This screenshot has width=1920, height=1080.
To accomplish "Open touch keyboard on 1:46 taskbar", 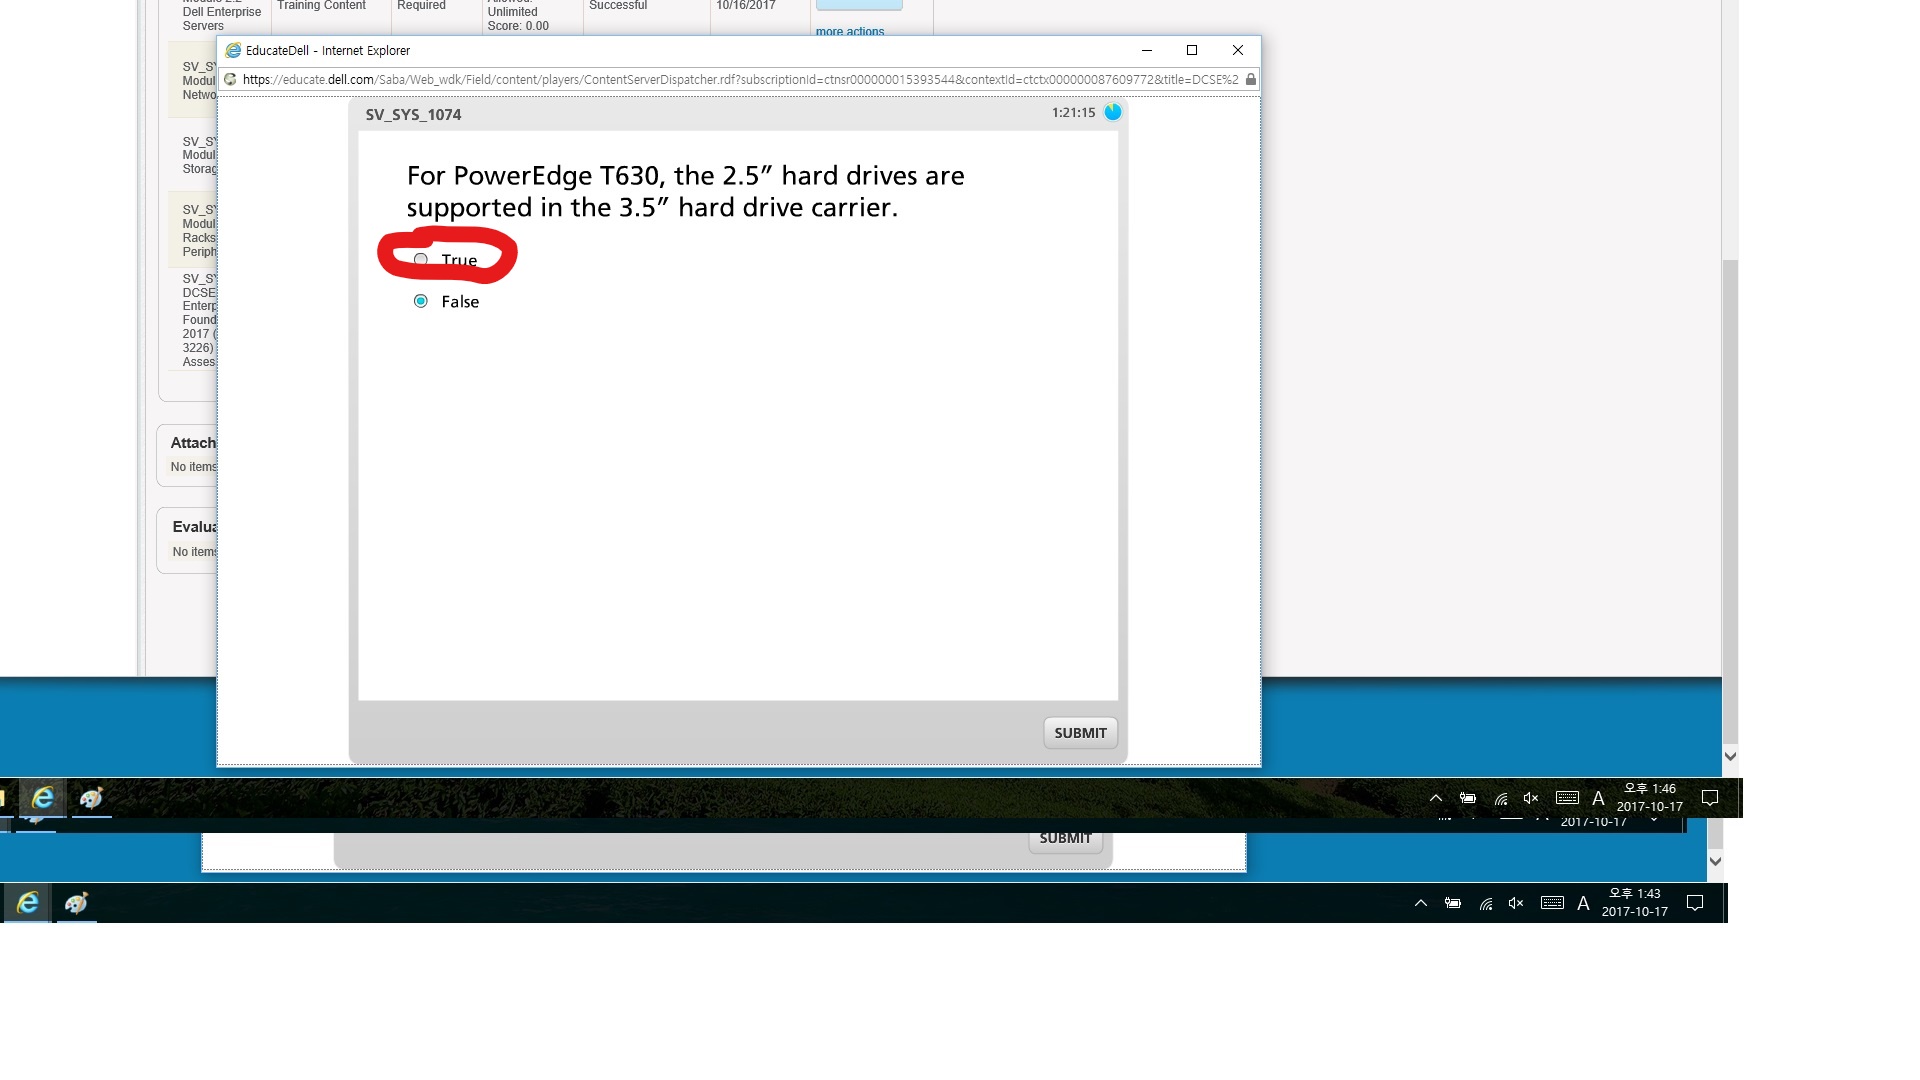I will click(x=1567, y=798).
